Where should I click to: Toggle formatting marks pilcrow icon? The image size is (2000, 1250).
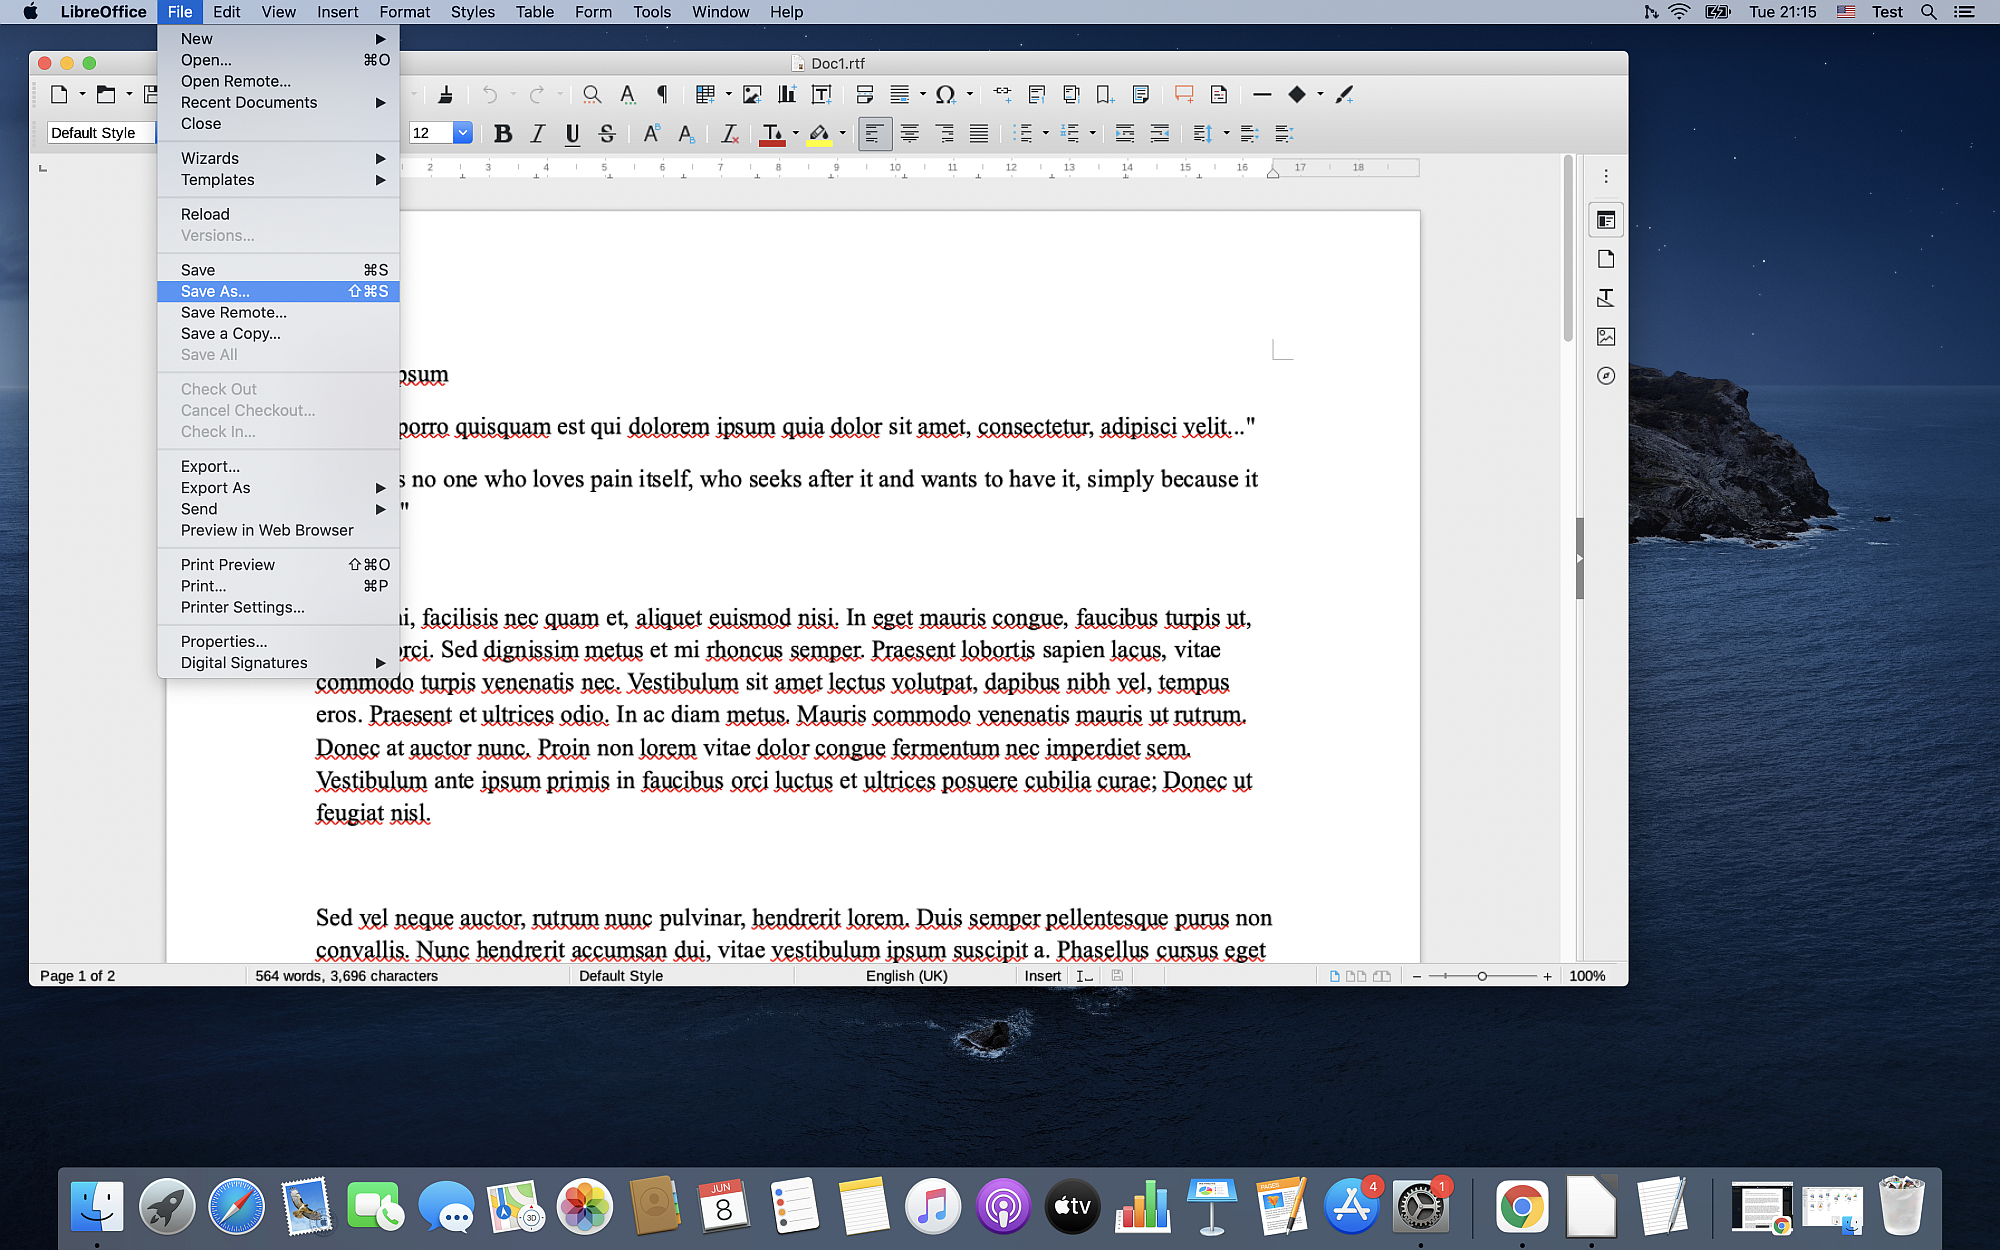(x=661, y=95)
